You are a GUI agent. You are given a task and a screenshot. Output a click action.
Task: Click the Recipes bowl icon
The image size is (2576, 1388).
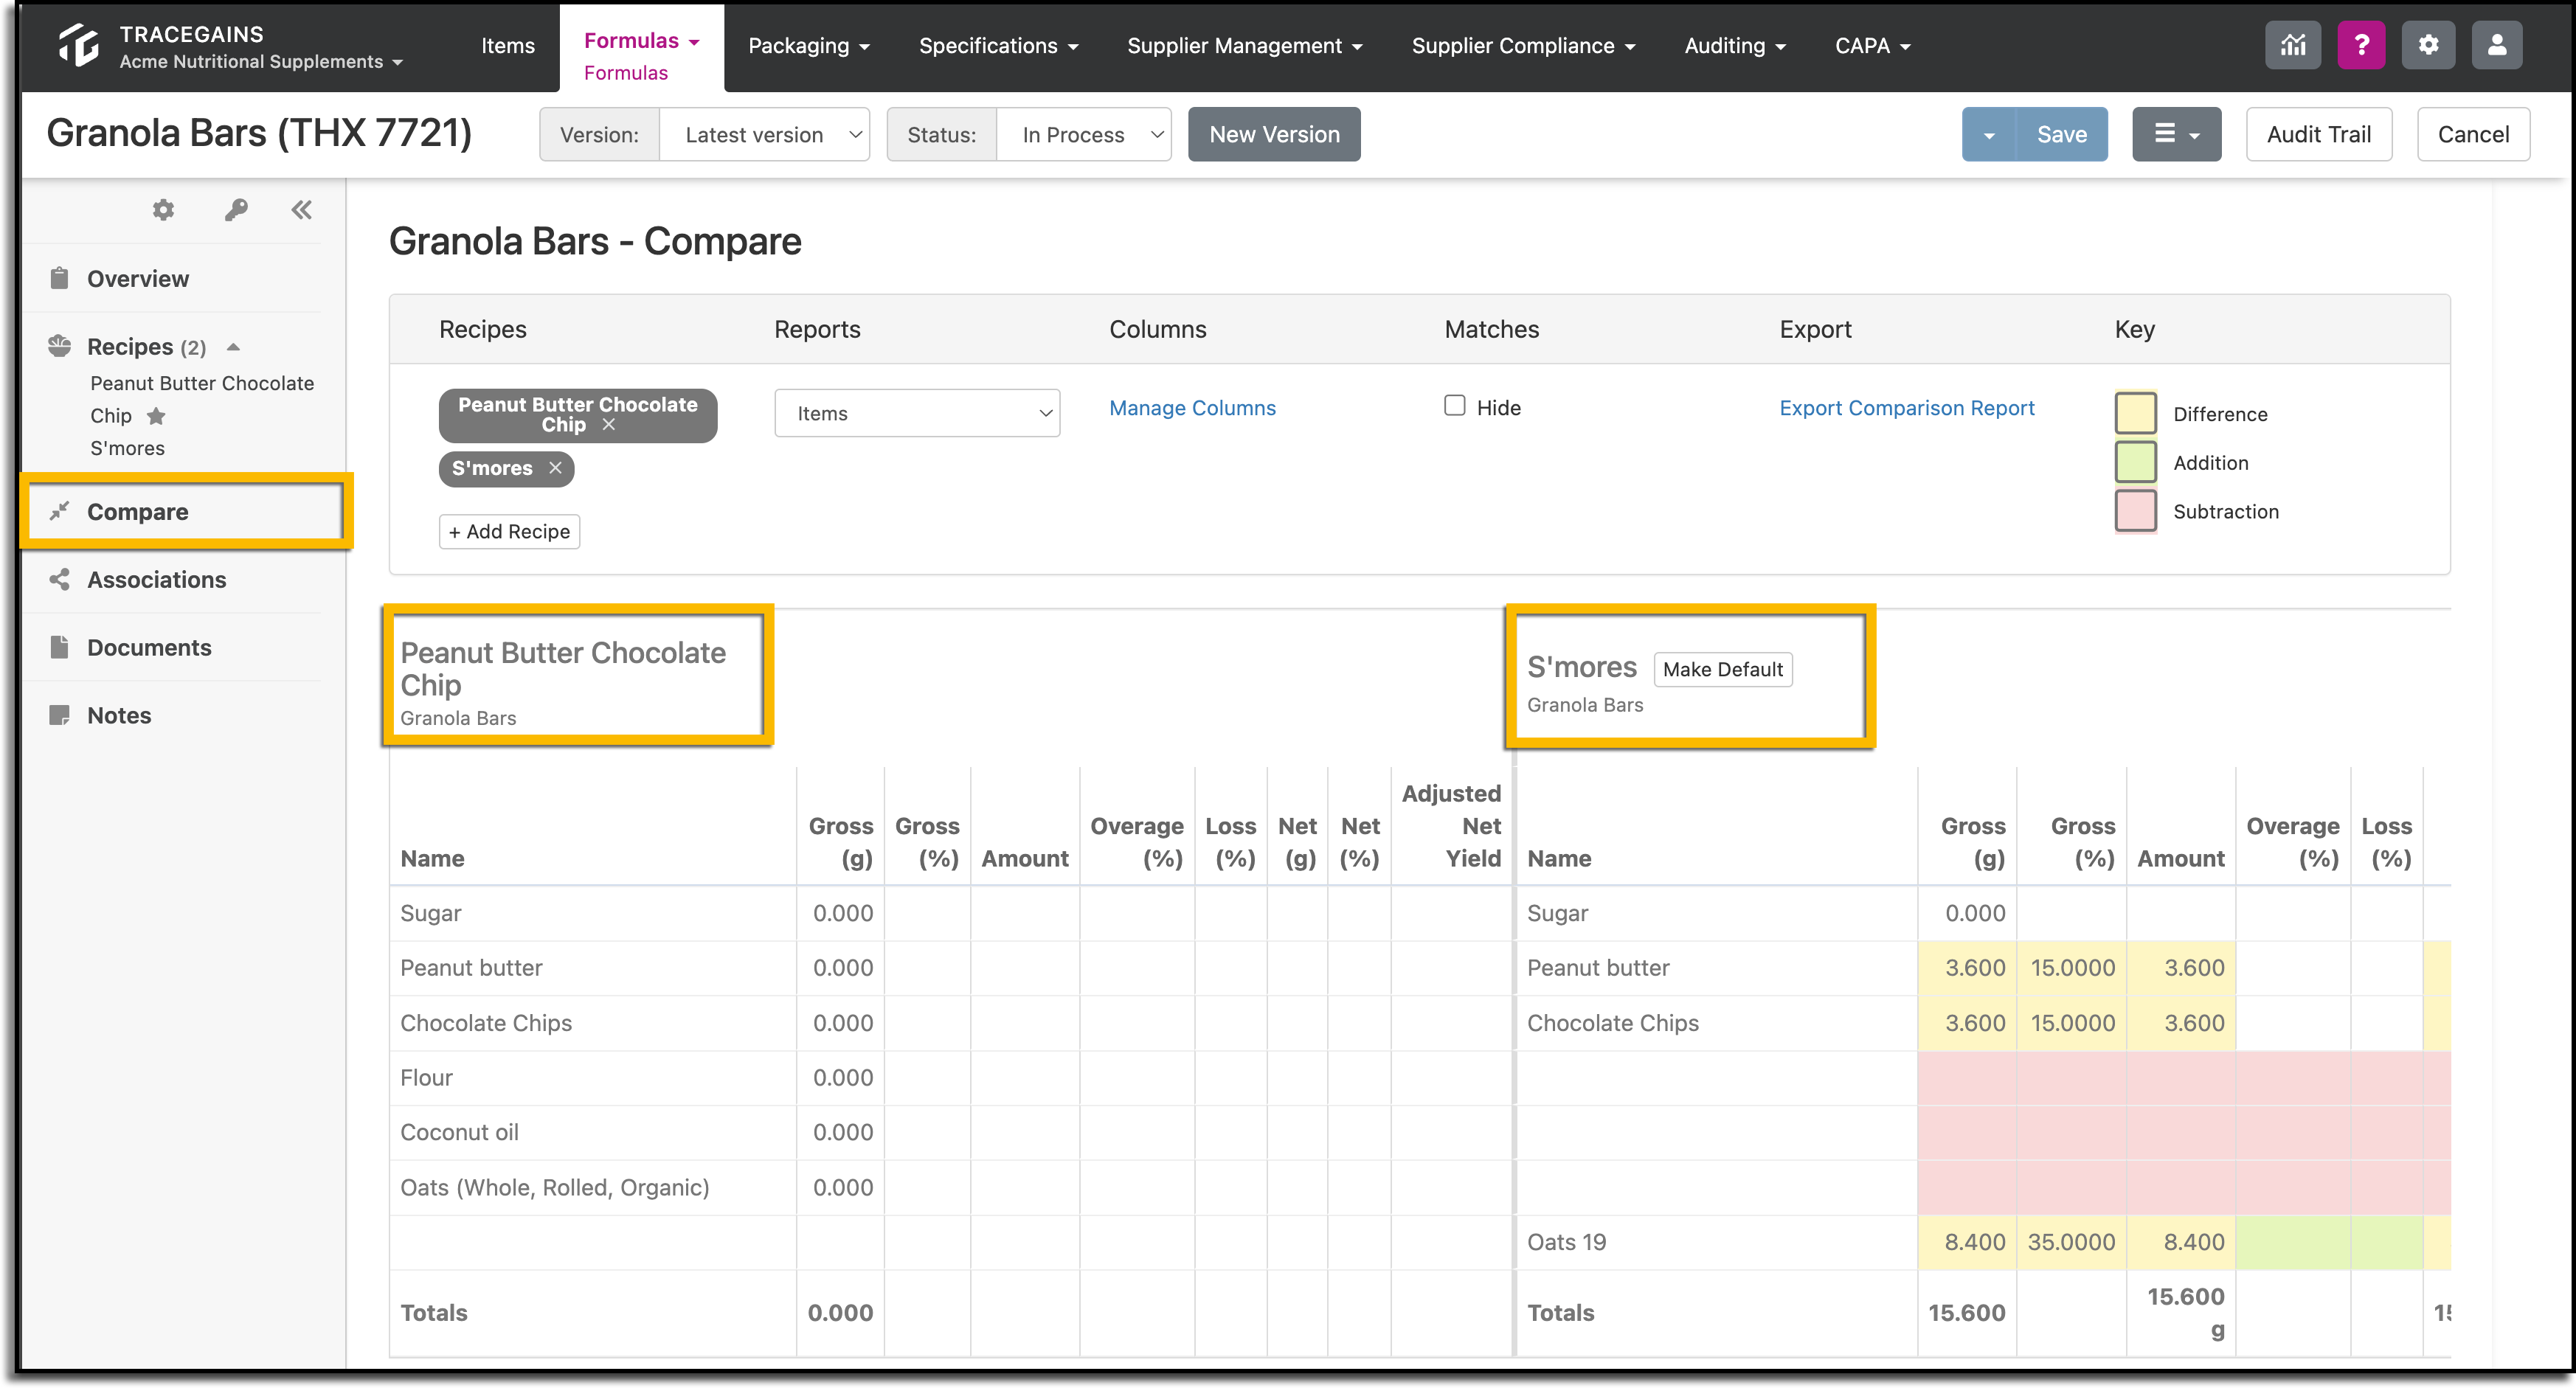pyautogui.click(x=60, y=346)
